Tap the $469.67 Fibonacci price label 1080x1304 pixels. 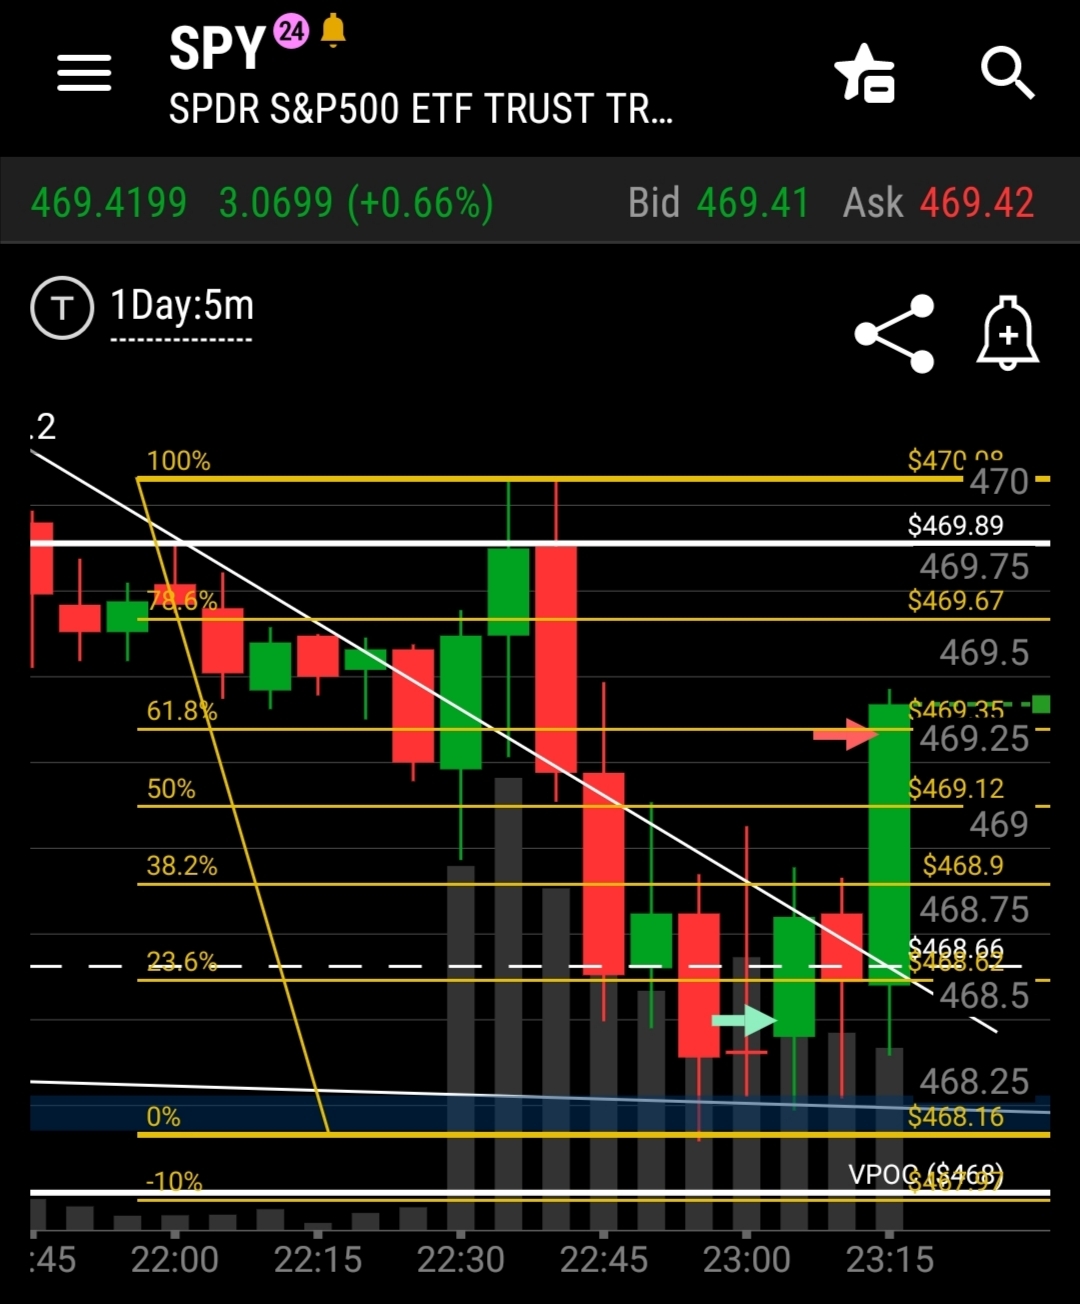click(x=955, y=600)
